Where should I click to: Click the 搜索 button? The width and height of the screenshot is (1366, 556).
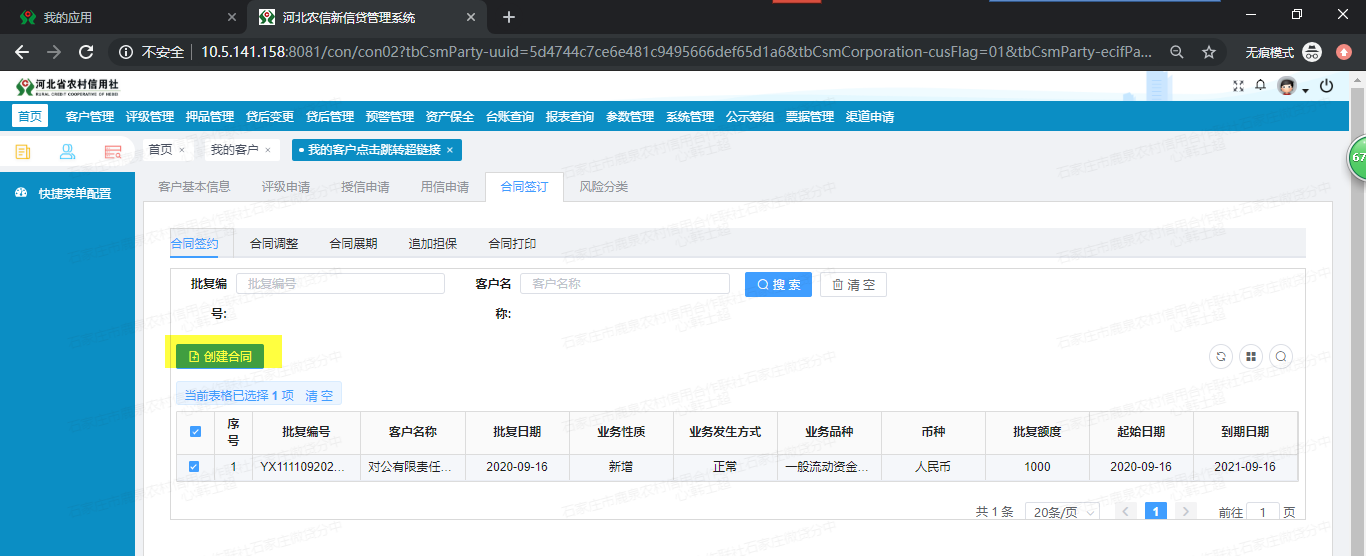778,285
